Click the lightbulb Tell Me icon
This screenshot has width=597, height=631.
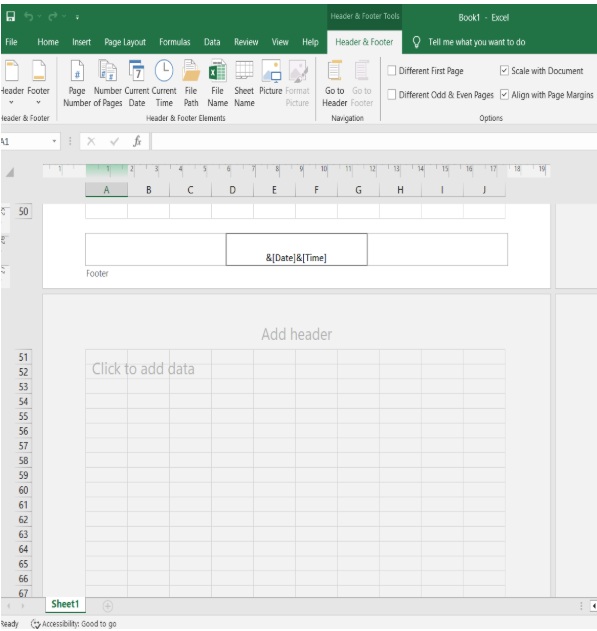pos(416,42)
